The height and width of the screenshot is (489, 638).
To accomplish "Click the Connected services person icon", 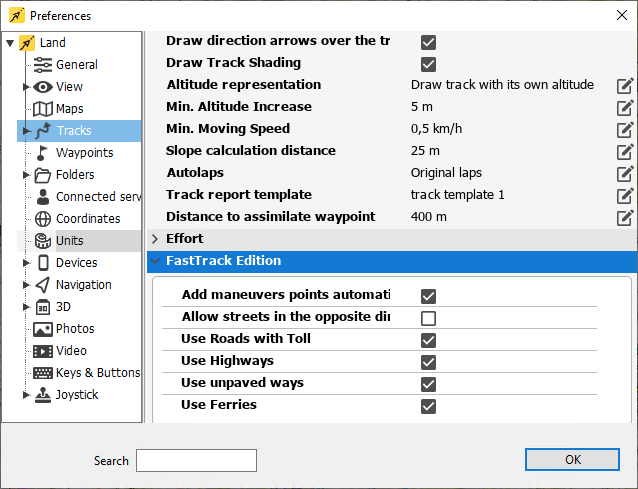I will click(x=43, y=196).
